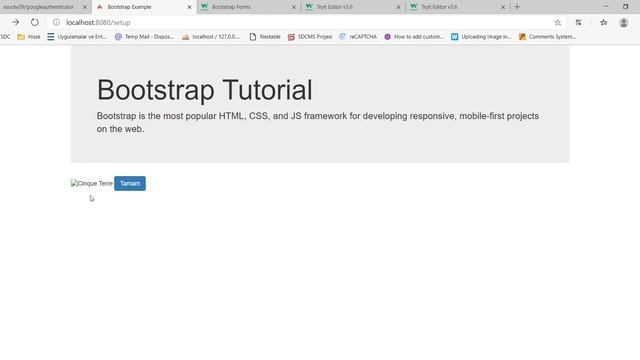This screenshot has height=360, width=640.
Task: Open the Uploading Image in... bookmark
Action: pos(481,37)
